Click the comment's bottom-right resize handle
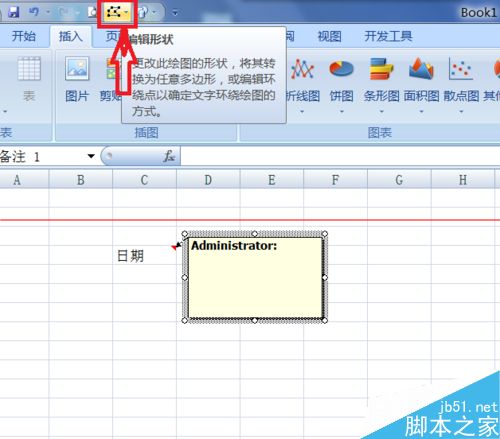 (325, 320)
